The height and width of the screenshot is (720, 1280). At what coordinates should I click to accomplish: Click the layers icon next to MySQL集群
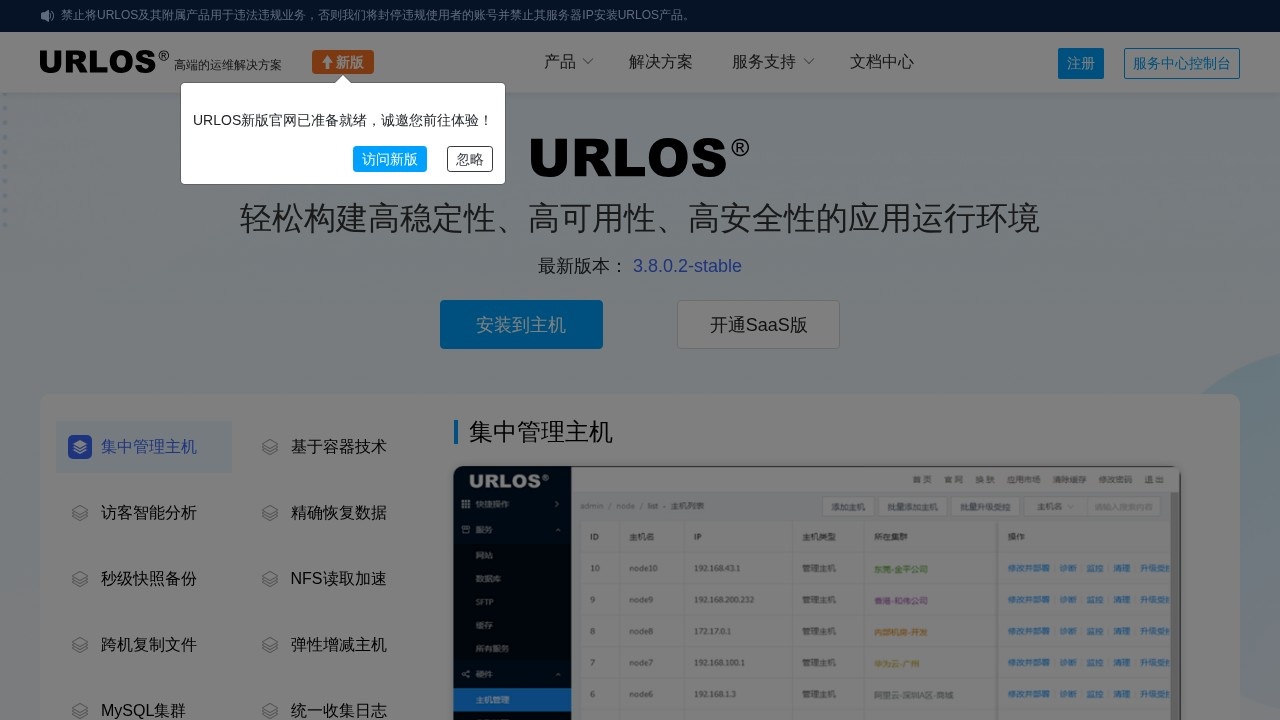80,711
